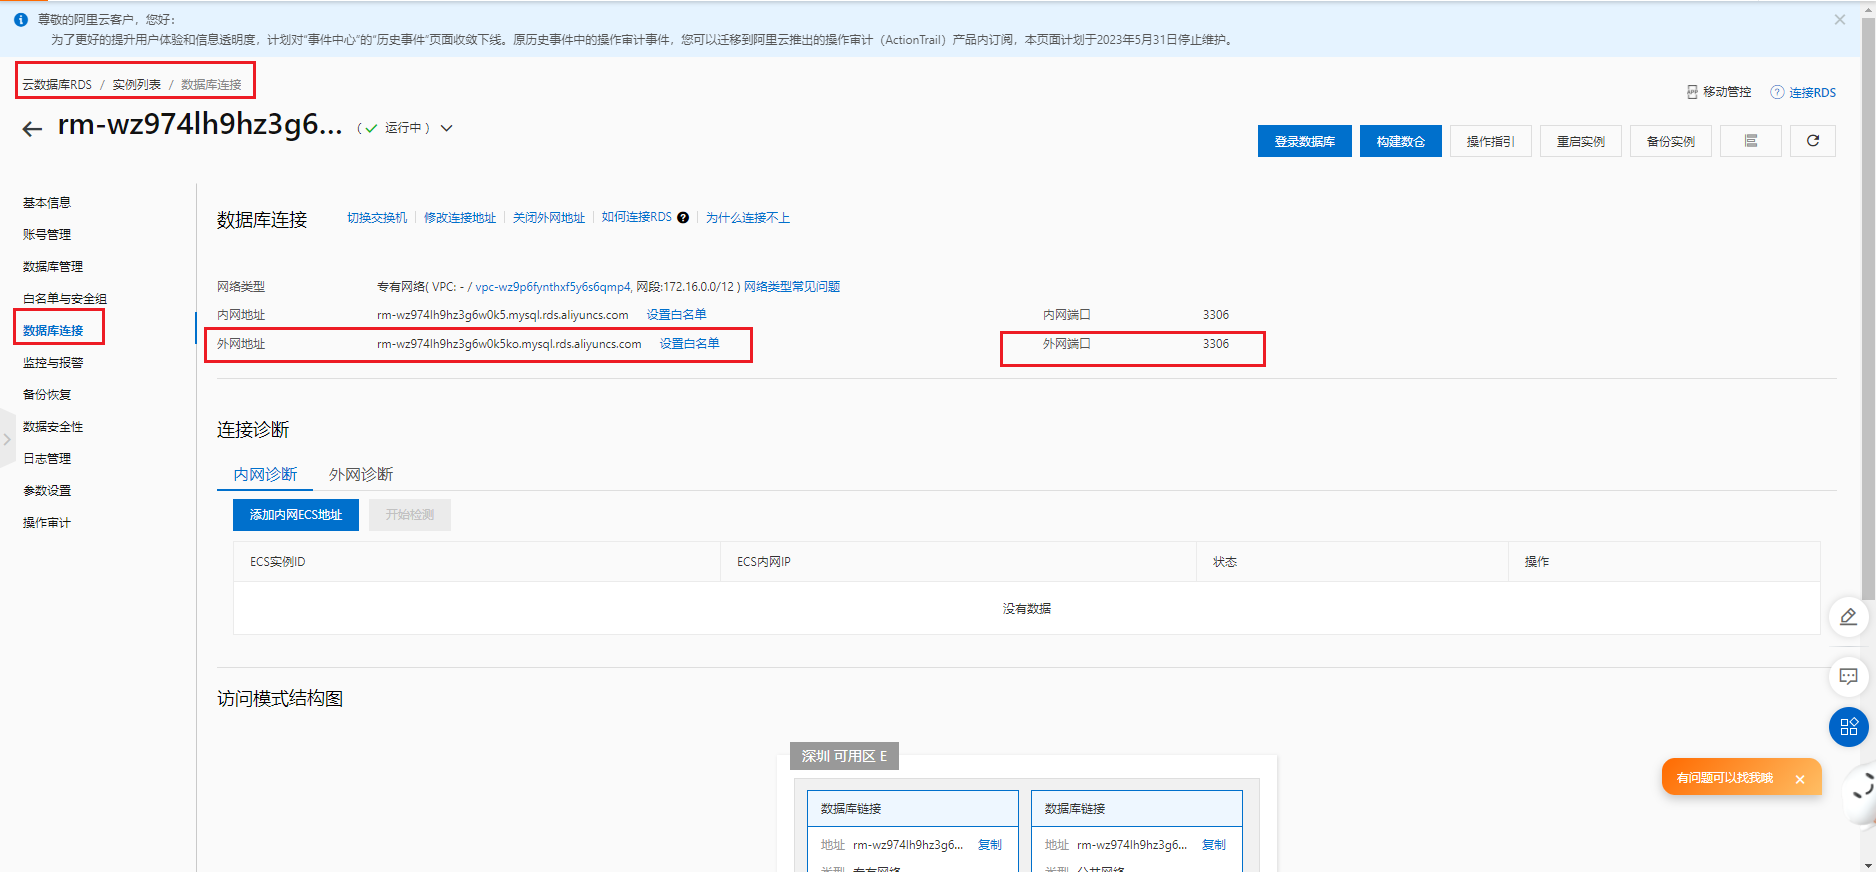Open the list view icon button
Image resolution: width=1876 pixels, height=872 pixels.
1750,141
